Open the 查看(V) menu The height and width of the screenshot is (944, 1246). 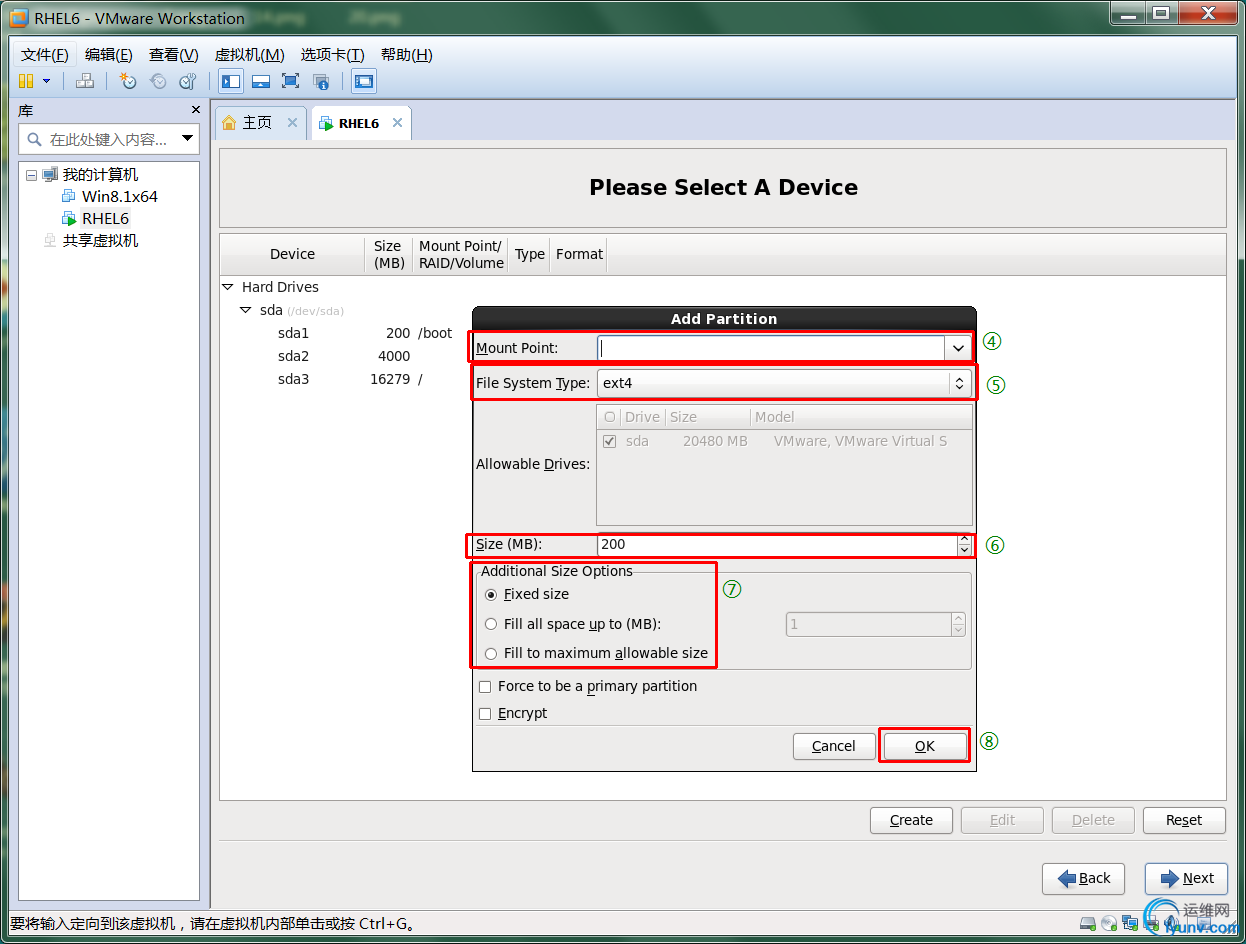pyautogui.click(x=174, y=55)
